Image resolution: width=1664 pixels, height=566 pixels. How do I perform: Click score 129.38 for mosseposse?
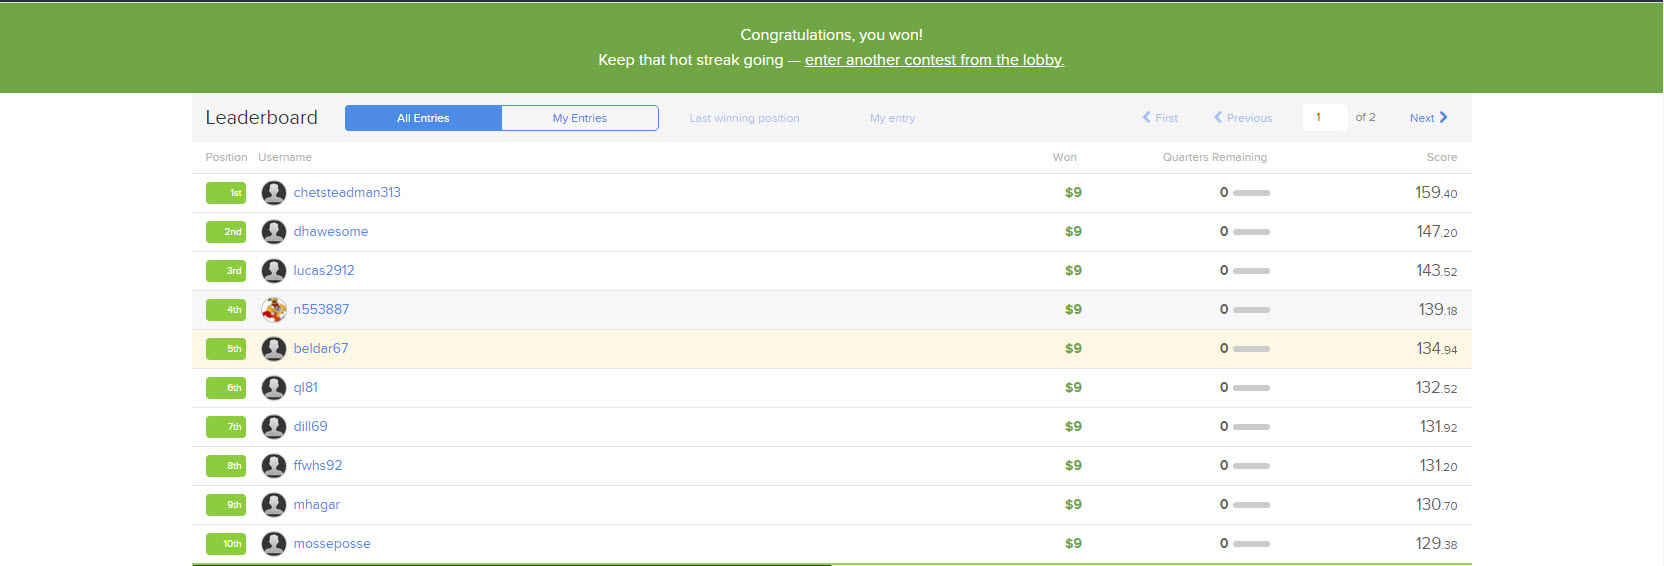tap(1437, 544)
